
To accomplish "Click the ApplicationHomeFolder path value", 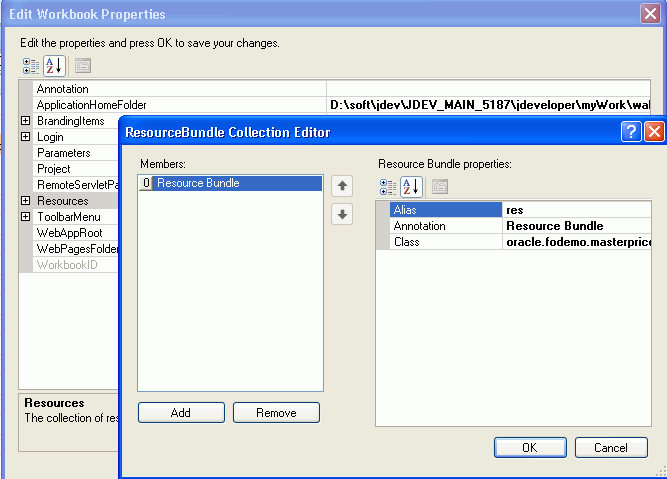I will [489, 105].
